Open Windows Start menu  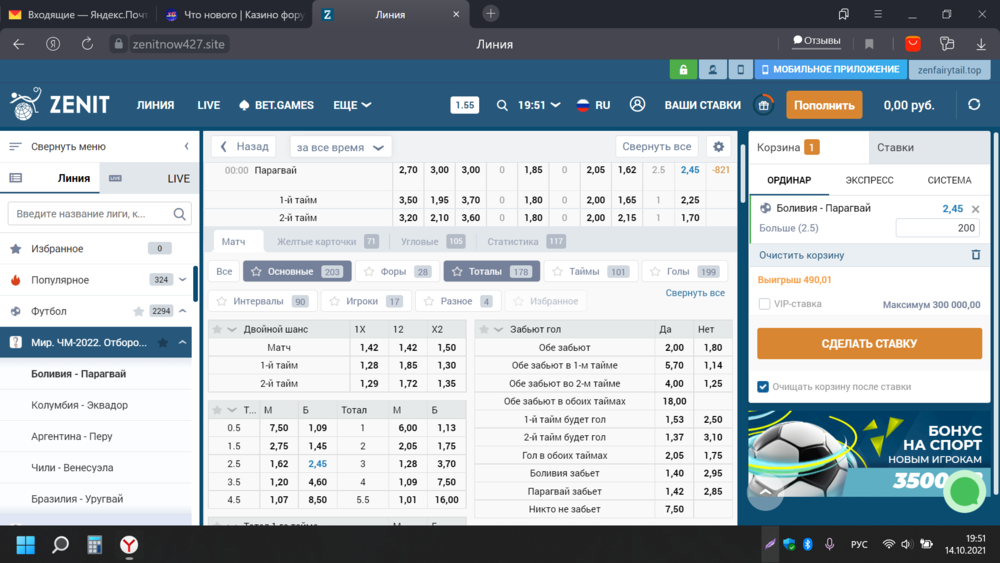pos(26,545)
